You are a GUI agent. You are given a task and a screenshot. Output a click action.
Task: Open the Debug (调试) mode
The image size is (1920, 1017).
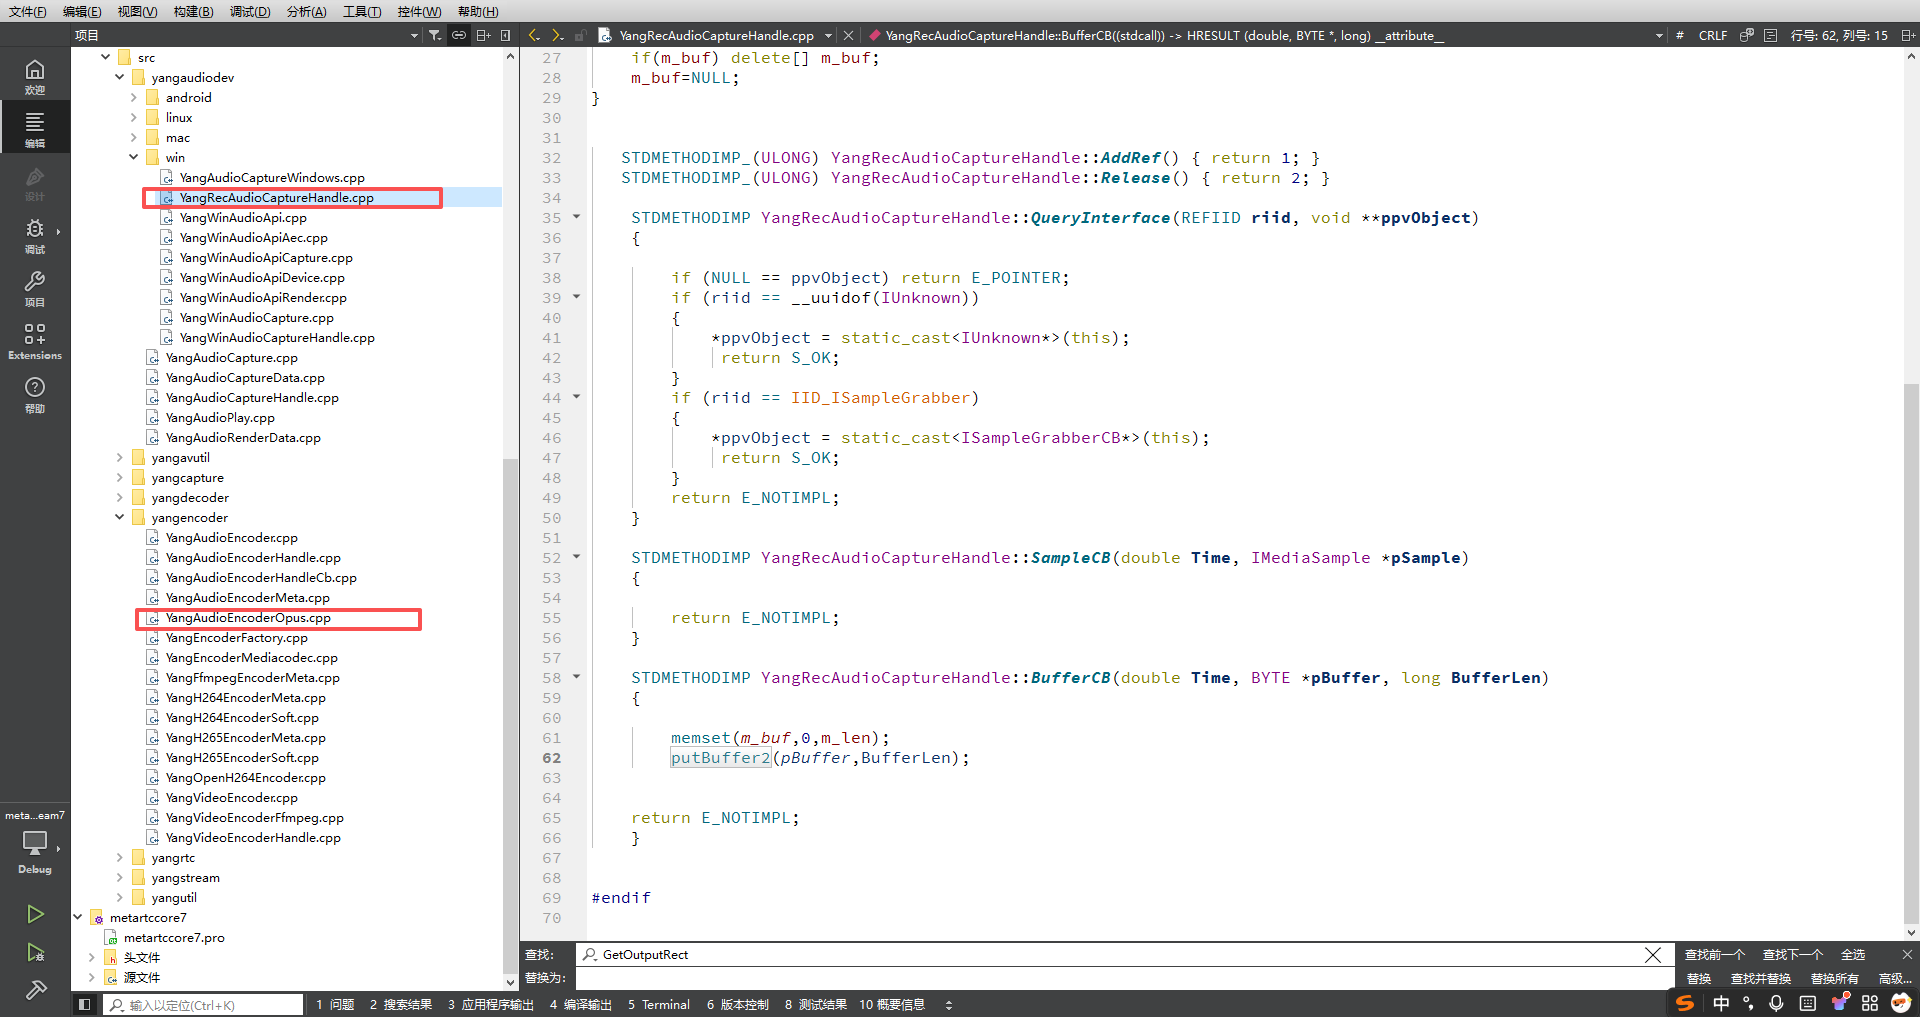click(x=35, y=236)
